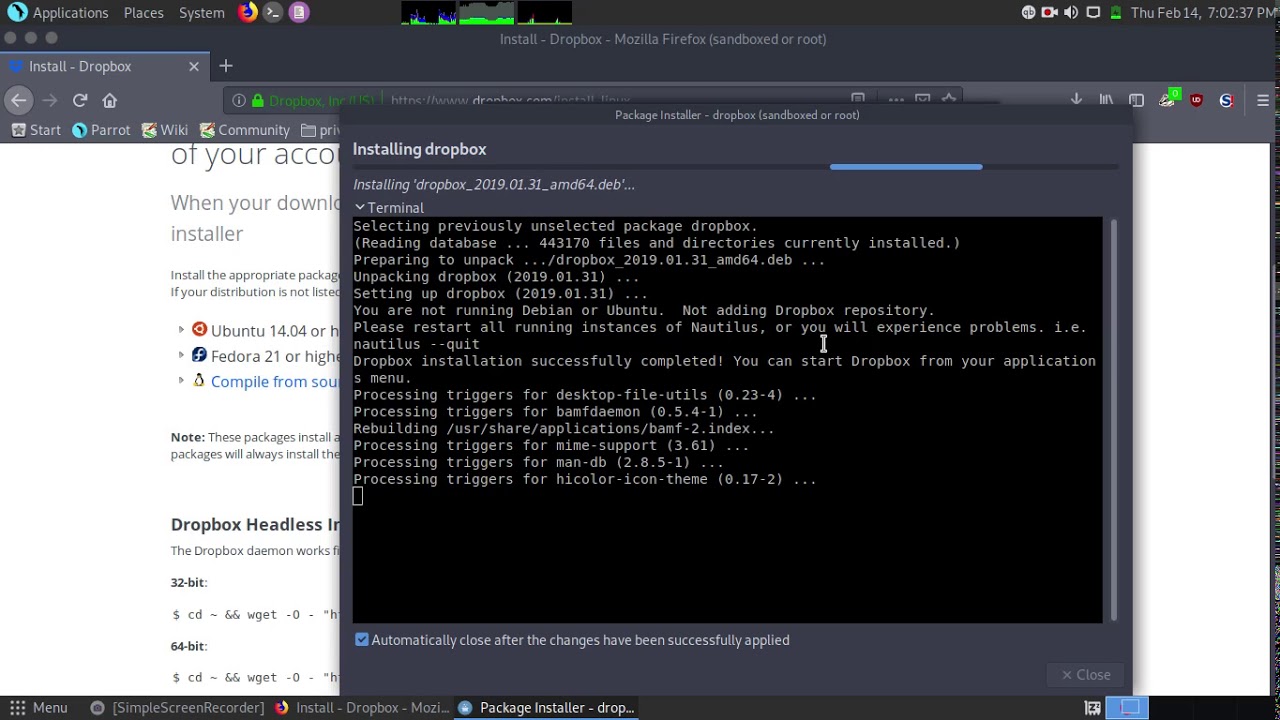Image resolution: width=1280 pixels, height=720 pixels.
Task: Click the extension icon with green badge
Action: click(1168, 99)
